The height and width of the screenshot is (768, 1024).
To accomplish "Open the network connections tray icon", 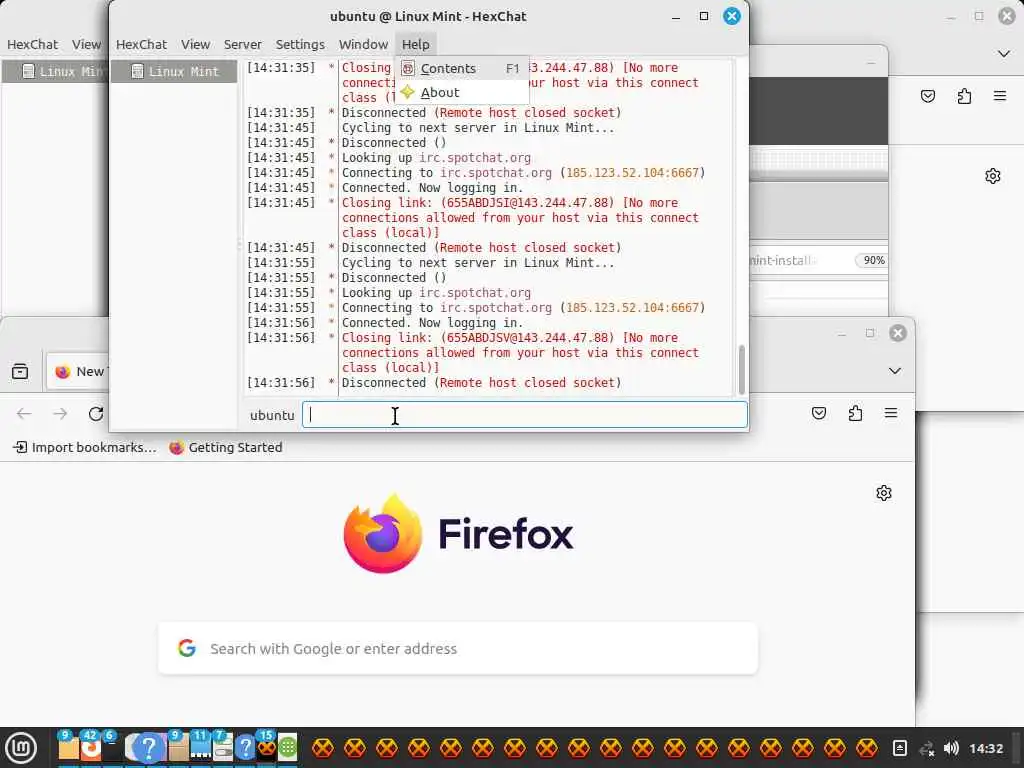I will [926, 748].
